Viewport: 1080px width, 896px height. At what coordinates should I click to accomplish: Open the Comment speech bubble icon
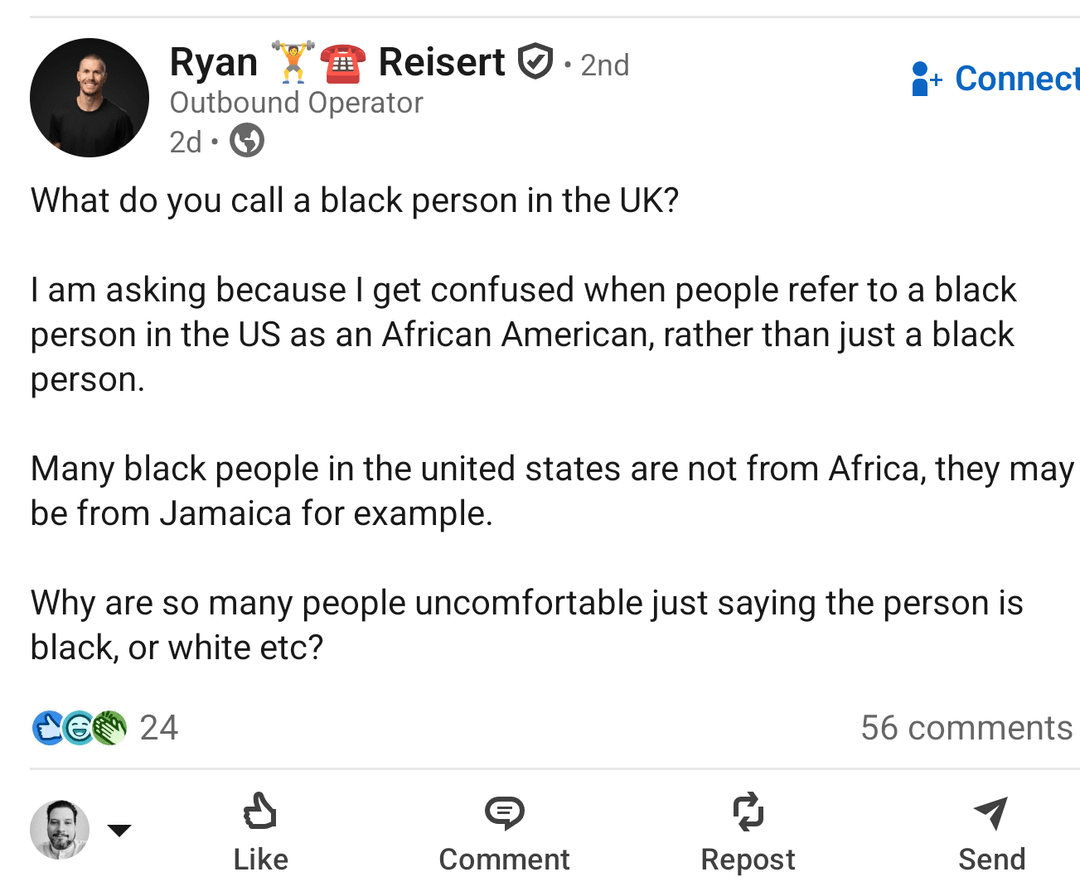tap(504, 812)
